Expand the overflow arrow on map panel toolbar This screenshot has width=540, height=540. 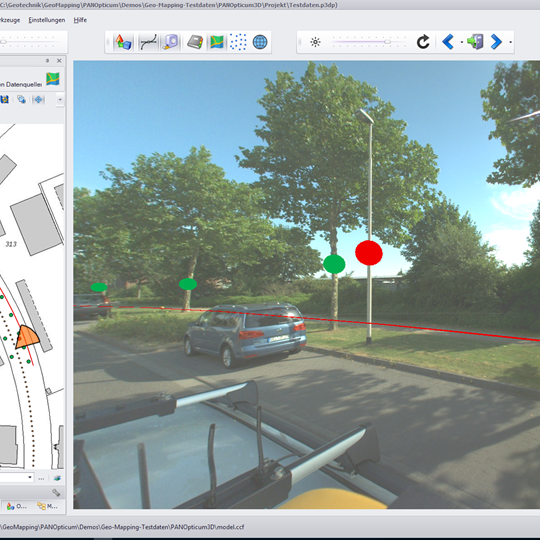(60, 100)
